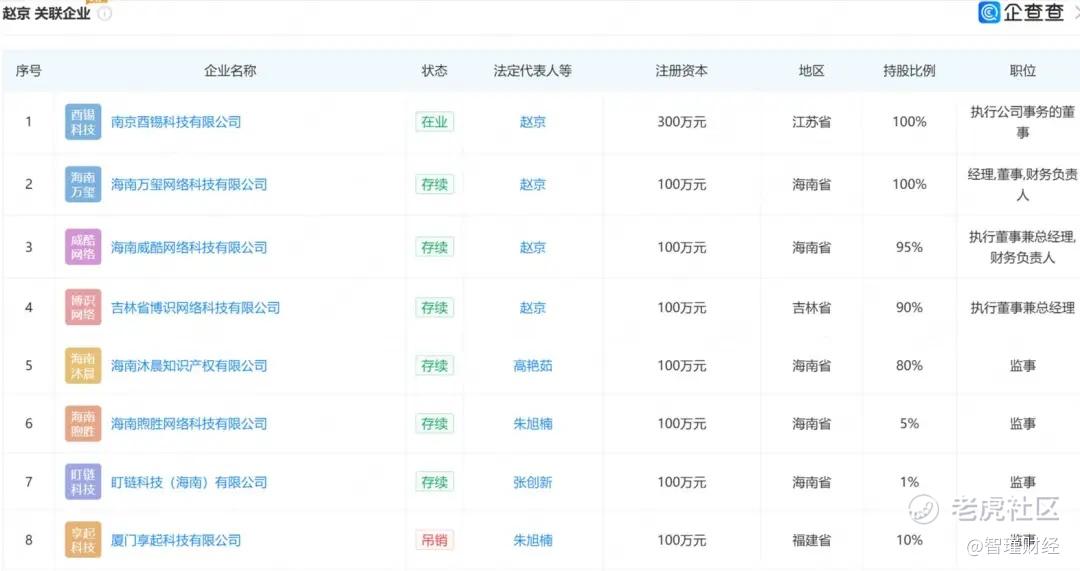This screenshot has width=1080, height=571.
Task: Click the 博识网络 company logo
Action: point(83,307)
